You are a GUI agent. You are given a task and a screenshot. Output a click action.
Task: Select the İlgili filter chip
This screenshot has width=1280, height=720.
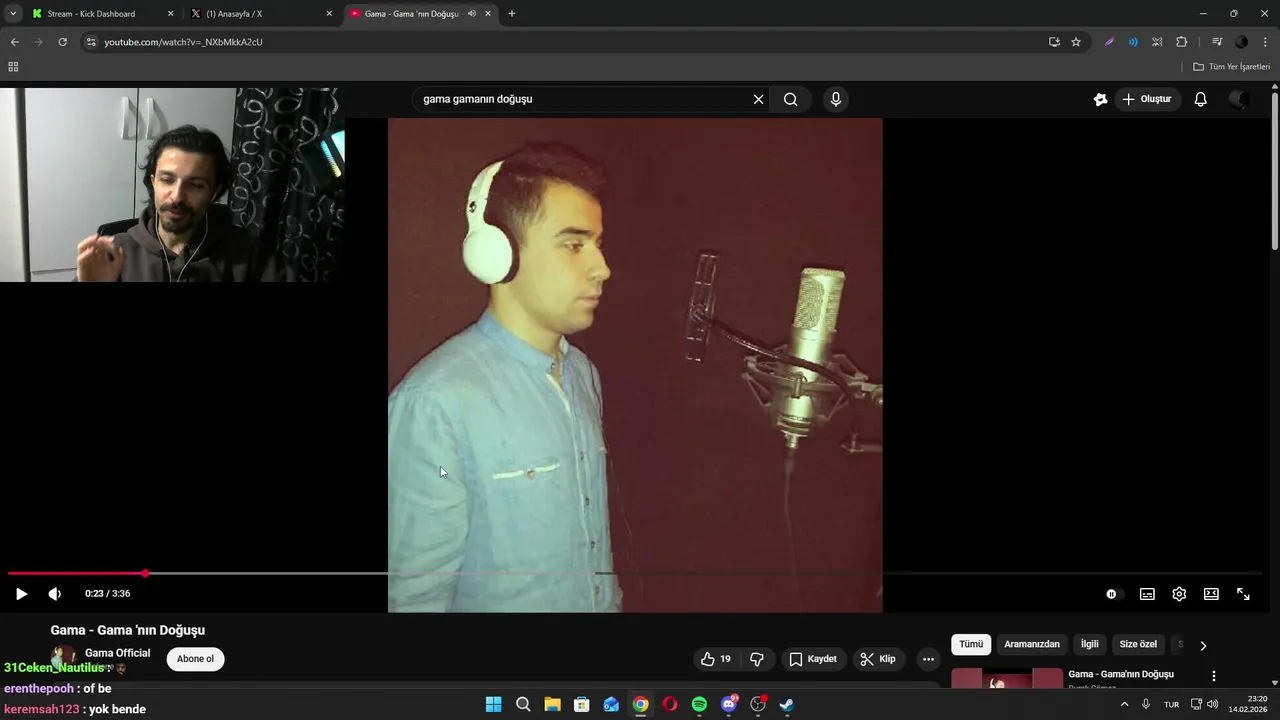[1089, 644]
